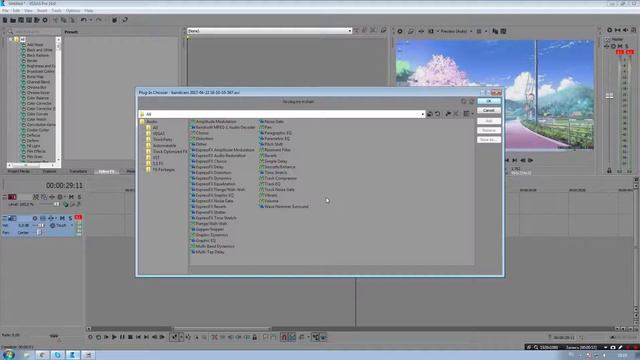Open the File menu
The image size is (640, 360).
[x=5, y=11]
